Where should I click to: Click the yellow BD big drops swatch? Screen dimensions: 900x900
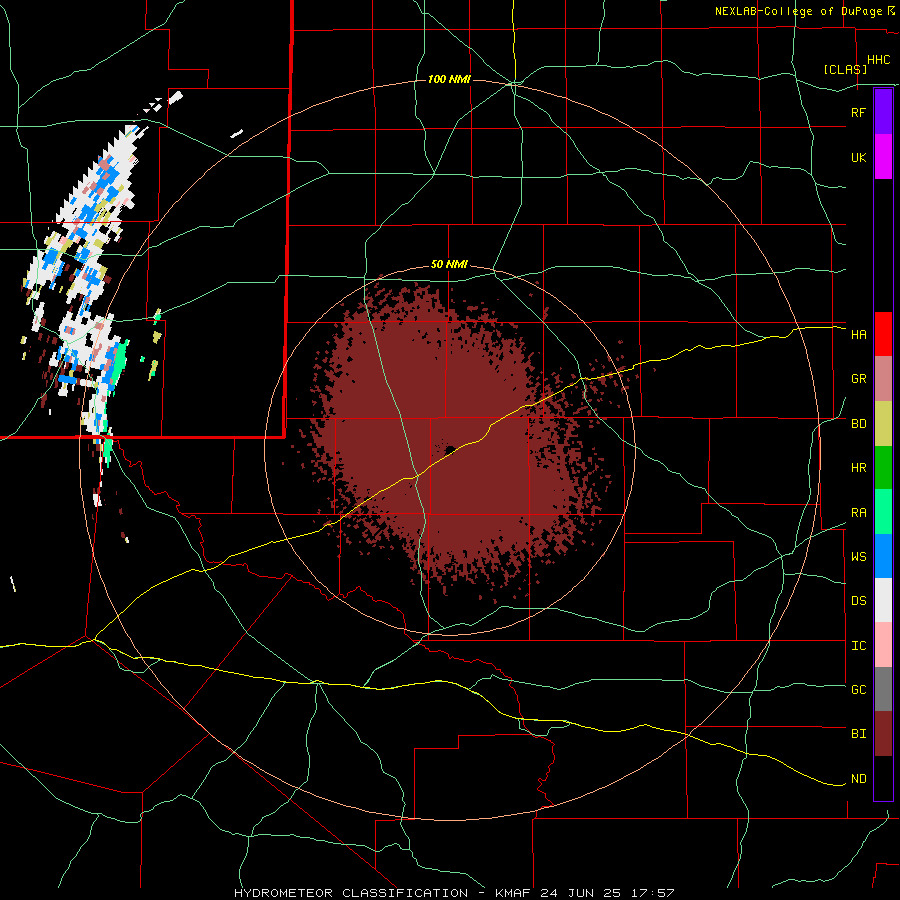[x=883, y=424]
